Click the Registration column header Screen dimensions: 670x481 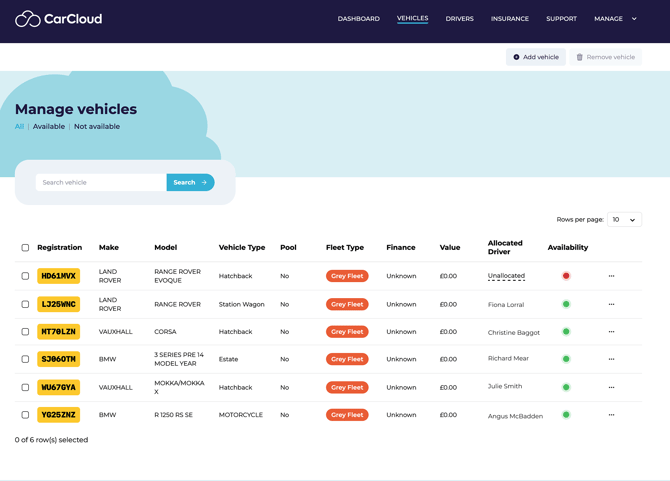59,247
